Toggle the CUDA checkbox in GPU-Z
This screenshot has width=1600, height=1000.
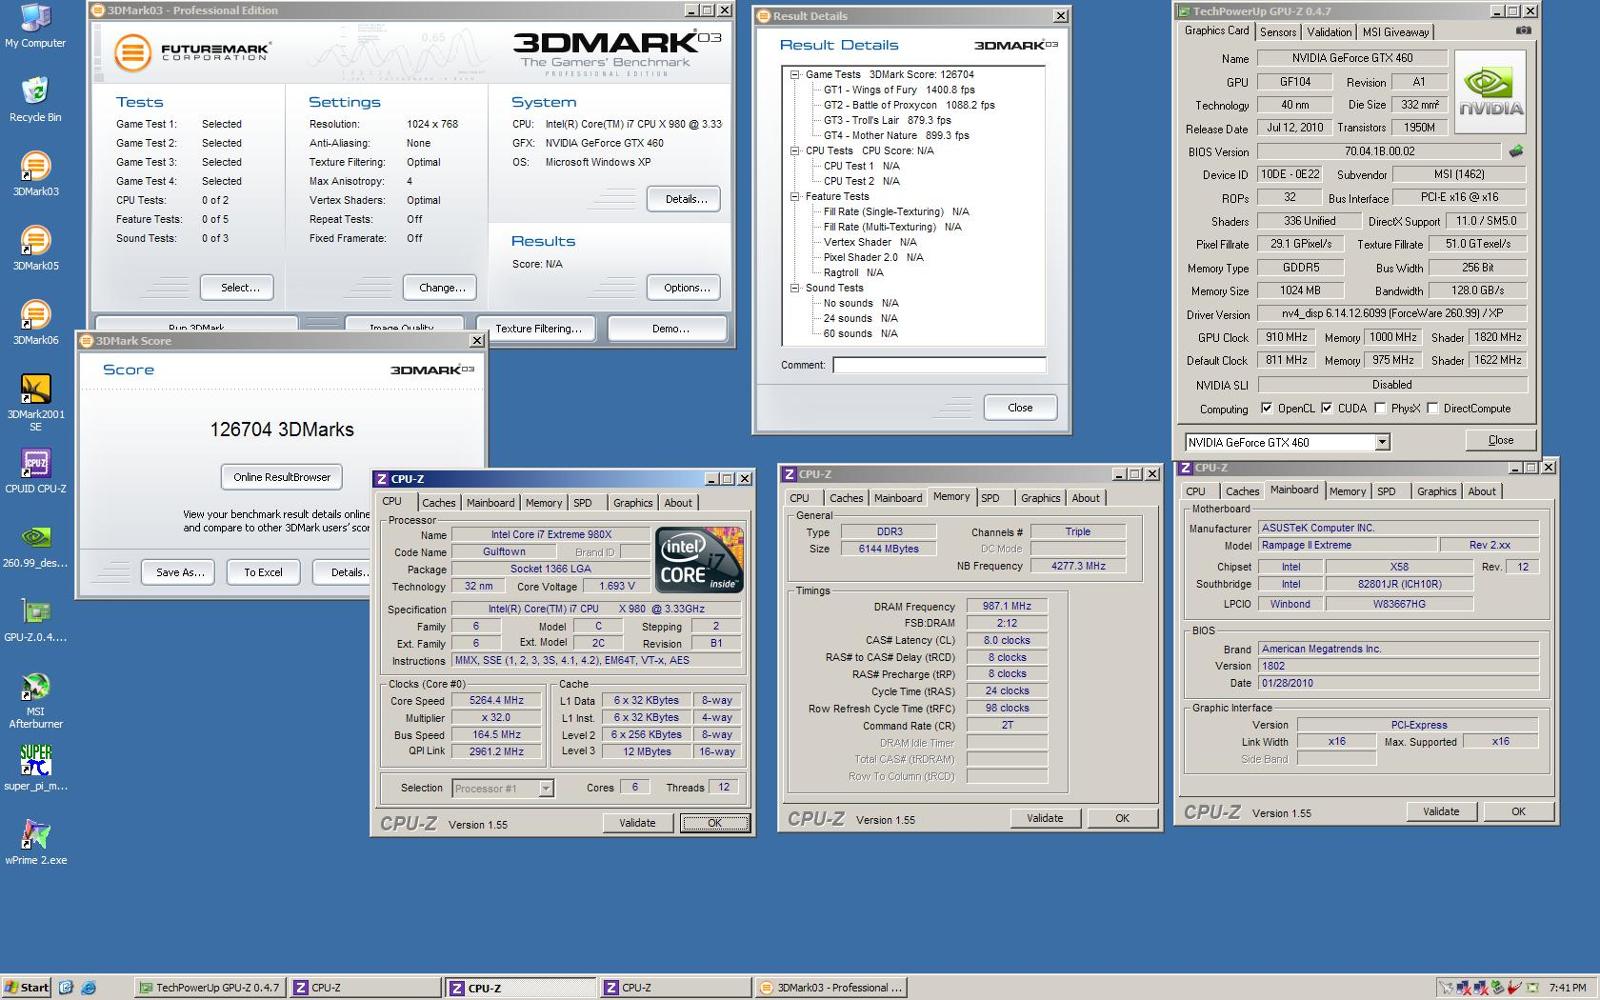tap(1326, 408)
